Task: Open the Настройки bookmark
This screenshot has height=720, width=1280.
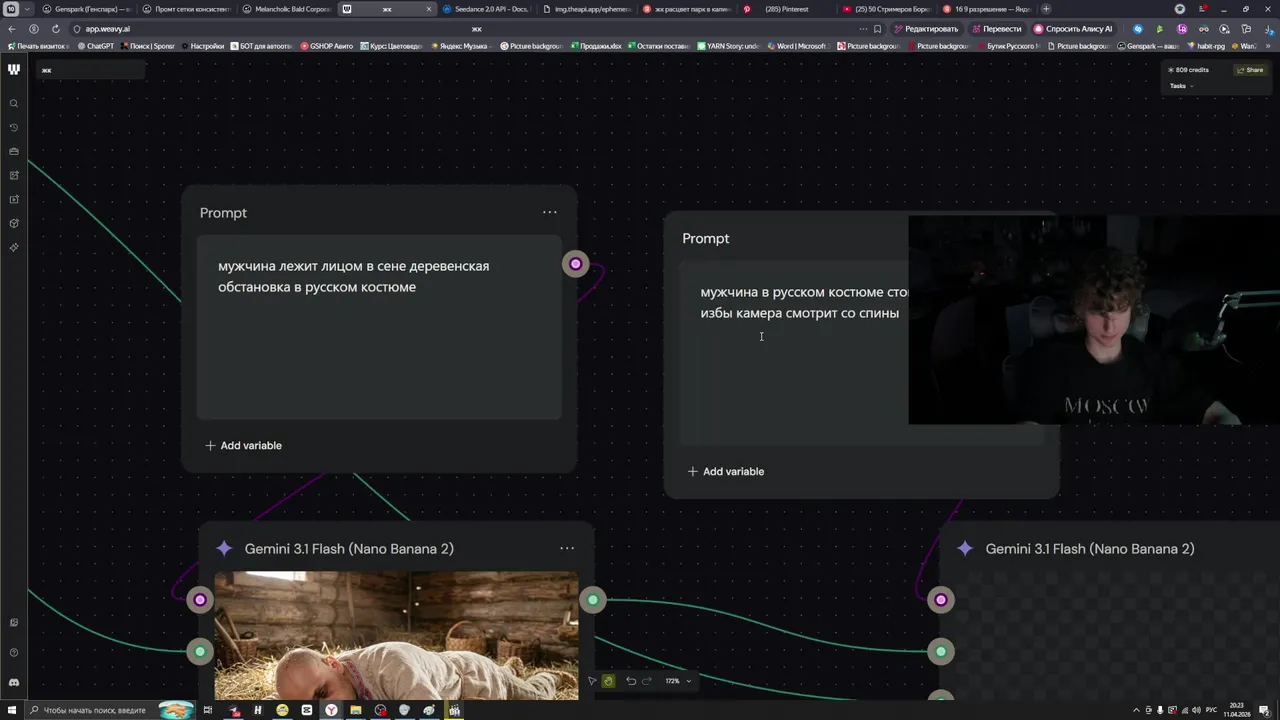Action: (x=203, y=46)
